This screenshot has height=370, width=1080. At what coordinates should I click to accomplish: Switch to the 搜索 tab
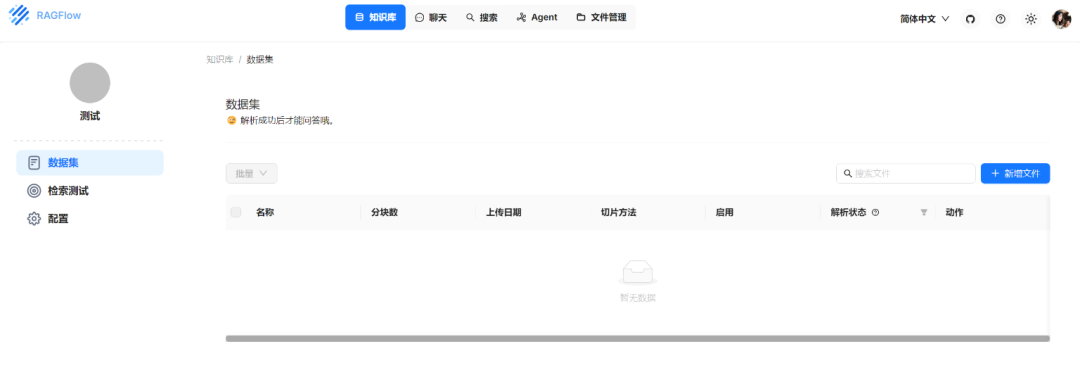[x=481, y=17]
